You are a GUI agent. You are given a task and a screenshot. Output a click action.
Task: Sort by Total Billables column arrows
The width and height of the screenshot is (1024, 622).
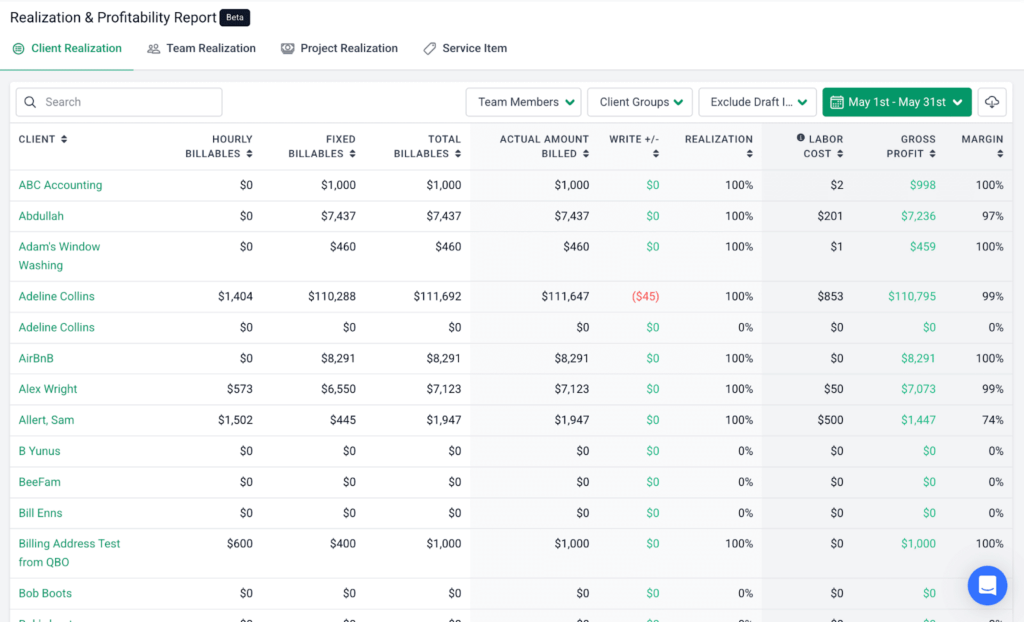[458, 154]
